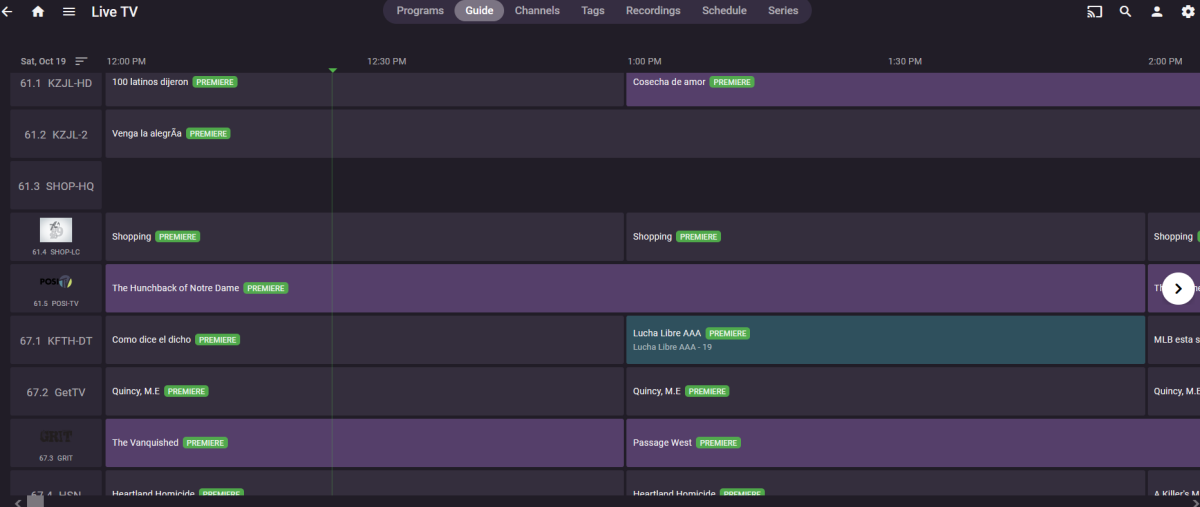Go to the home screen icon
Viewport: 1200px width, 507px height.
[38, 12]
